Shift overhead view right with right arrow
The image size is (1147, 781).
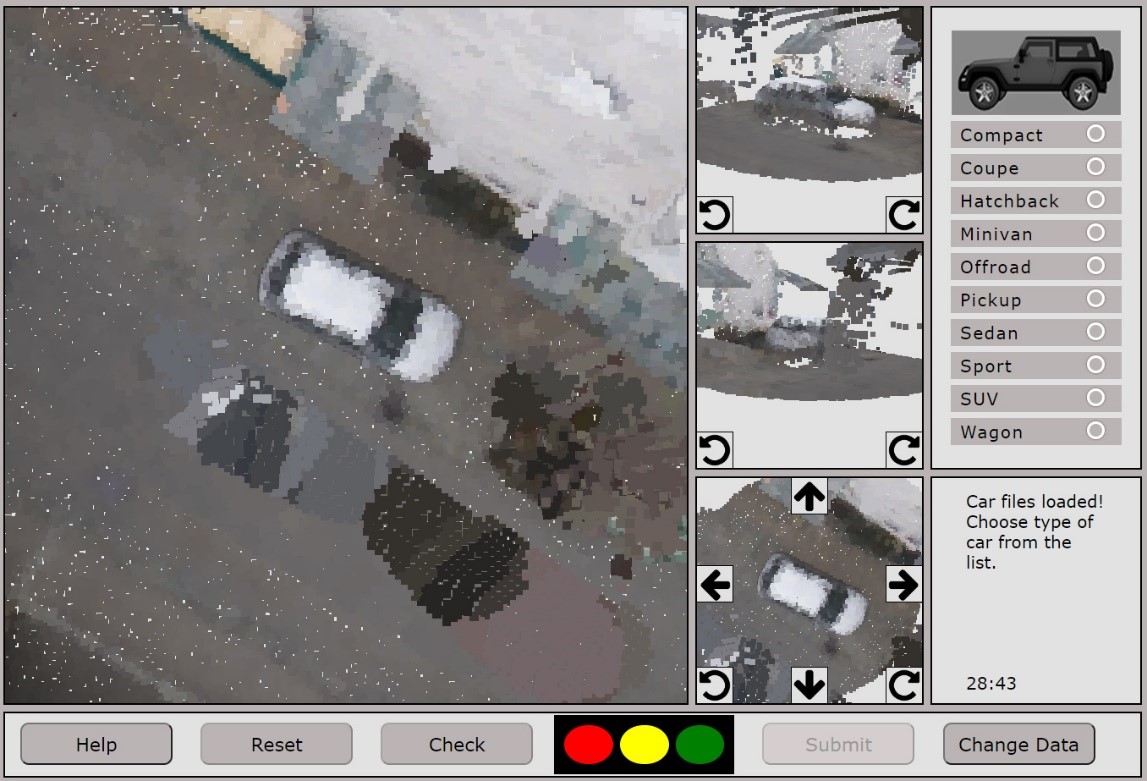click(903, 584)
